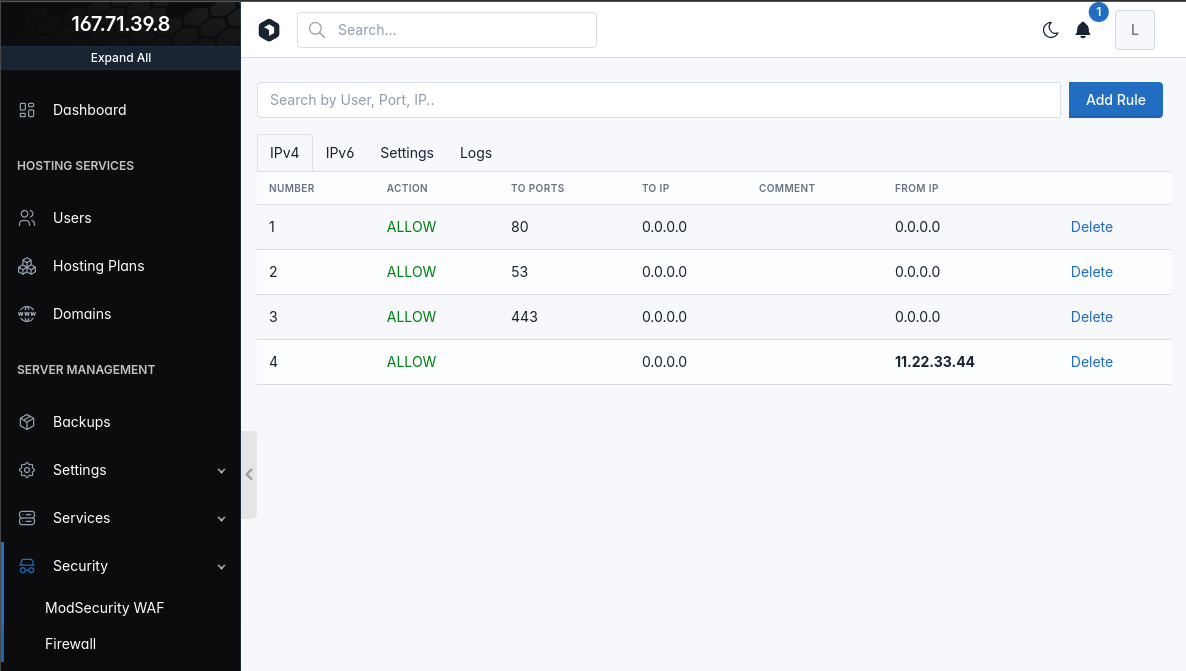Collapse the Security submenu chevron

[x=222, y=567]
